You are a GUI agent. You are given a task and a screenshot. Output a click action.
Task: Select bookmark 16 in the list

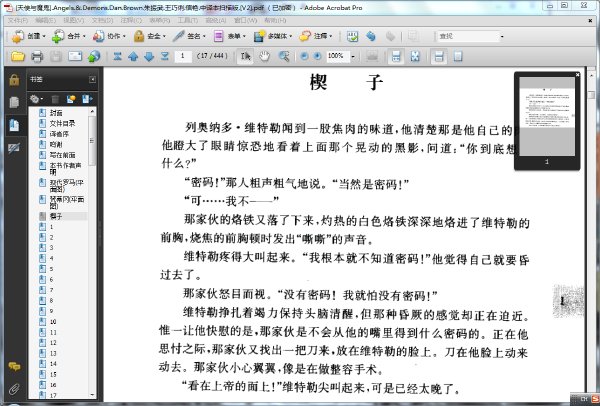pyautogui.click(x=53, y=385)
